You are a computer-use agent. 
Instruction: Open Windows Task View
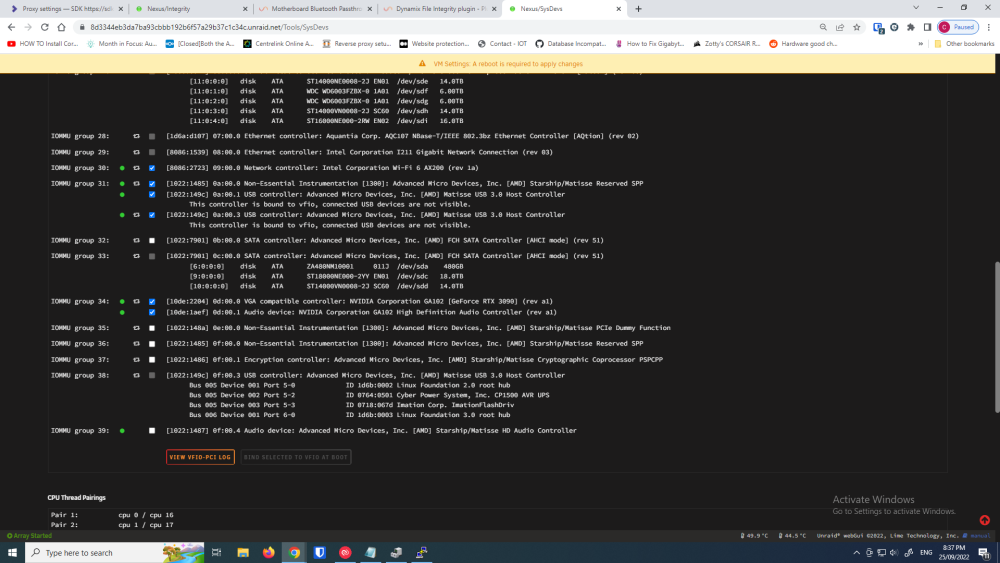click(216, 552)
